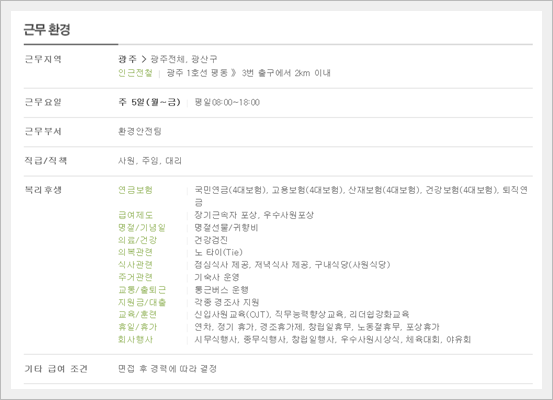Choose the 의복관련 category label
The height and width of the screenshot is (400, 553).
(x=135, y=252)
